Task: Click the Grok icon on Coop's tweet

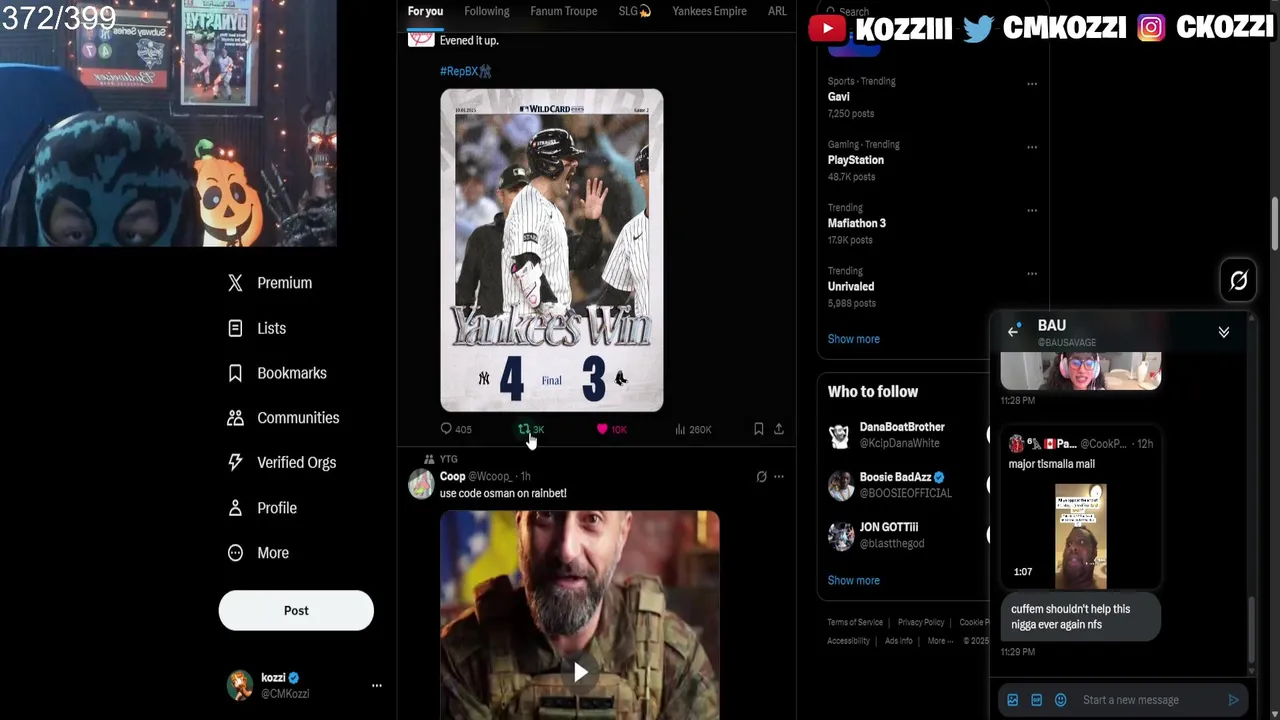Action: click(761, 477)
